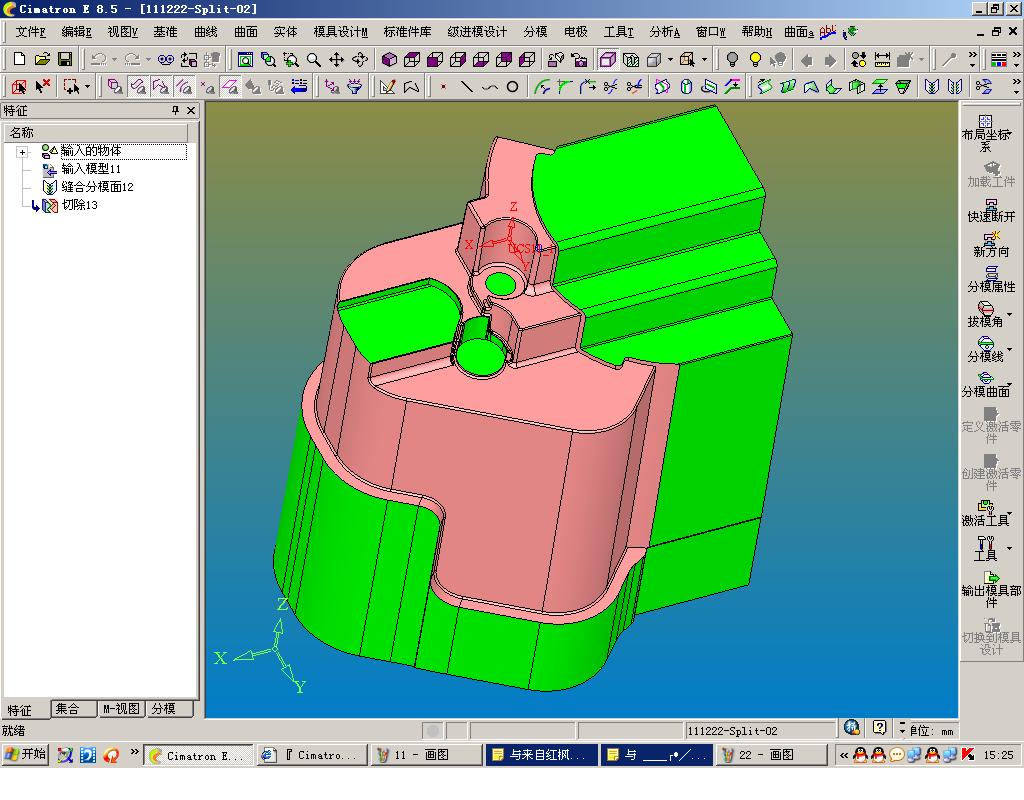Viewport: 1024px width, 800px height.
Task: Pin the 特征 panel with the pushpin
Action: (175, 110)
